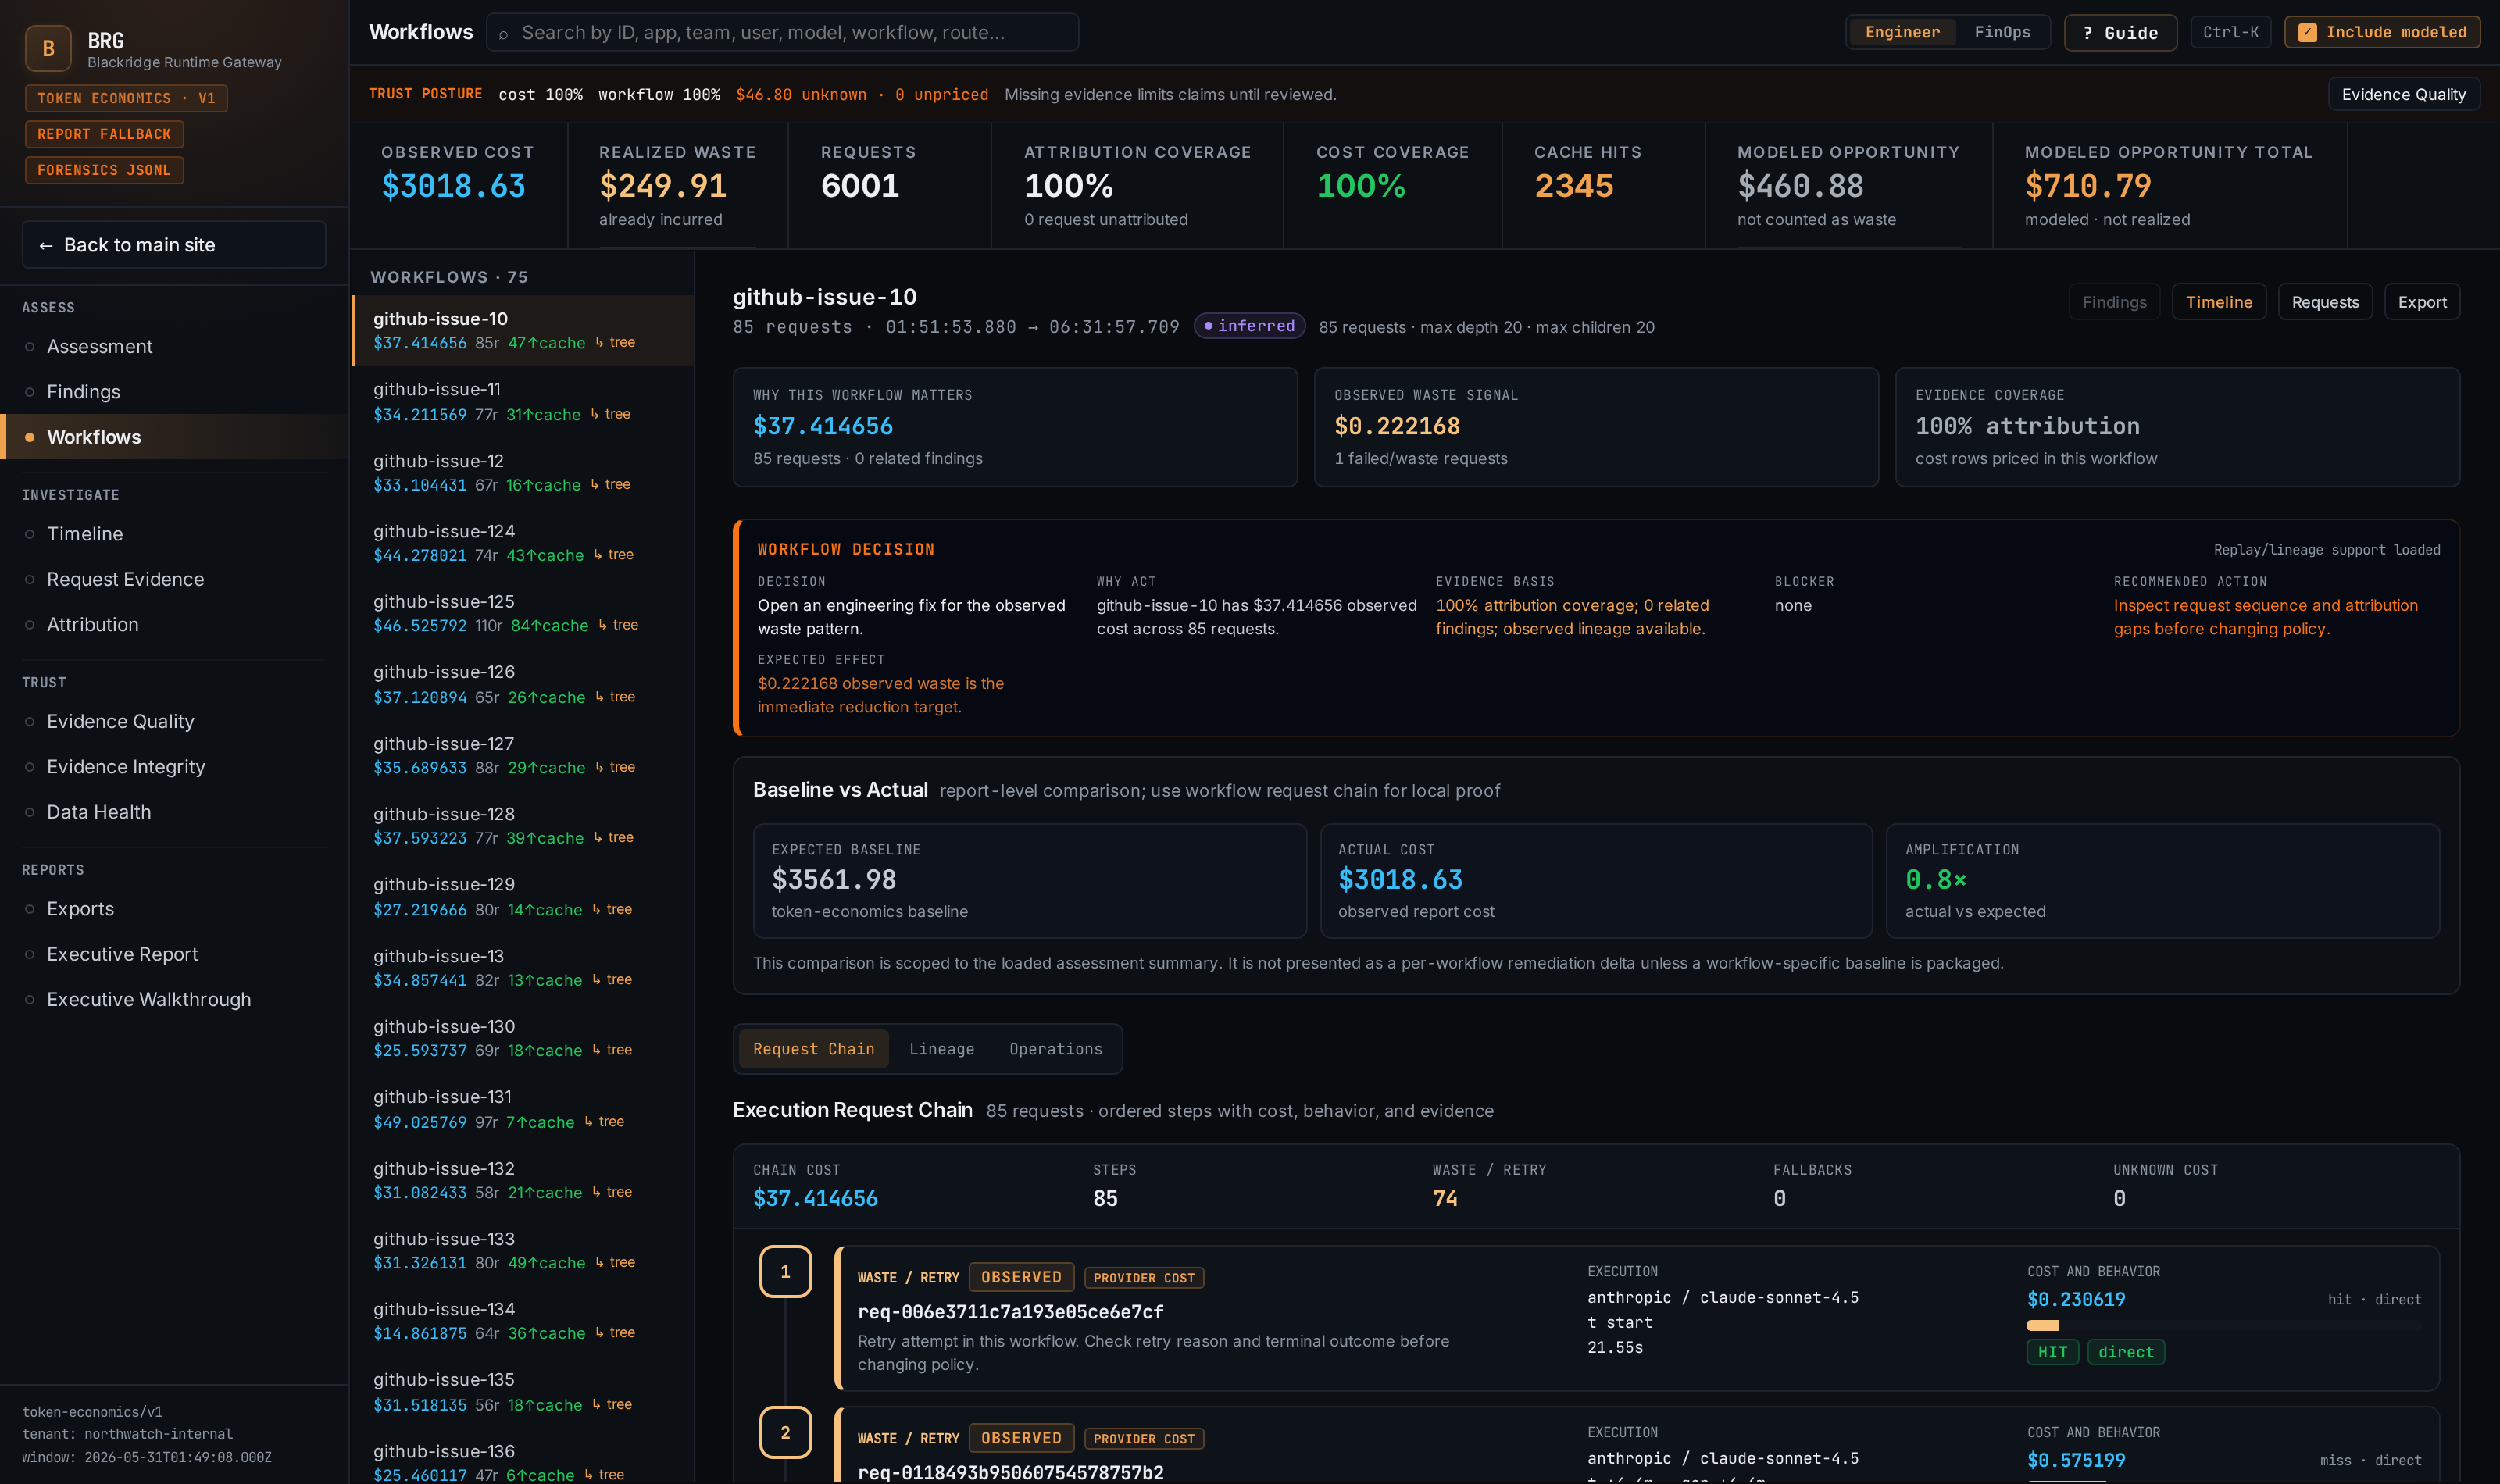The width and height of the screenshot is (2500, 1484).
Task: Select workflow github-issue-130
Action: (x=522, y=1038)
